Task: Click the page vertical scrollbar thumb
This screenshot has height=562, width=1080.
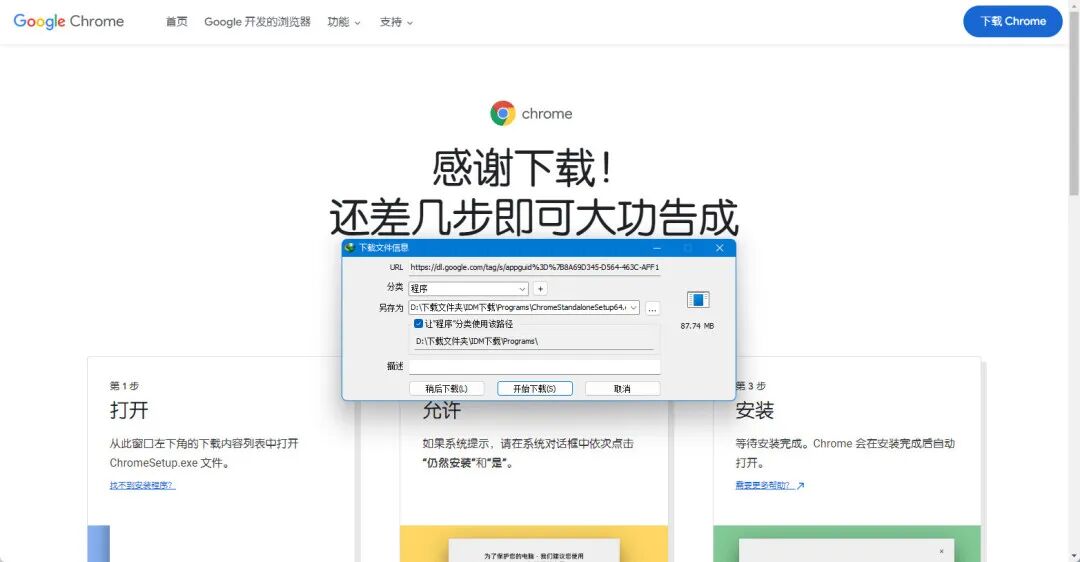Action: [1074, 103]
